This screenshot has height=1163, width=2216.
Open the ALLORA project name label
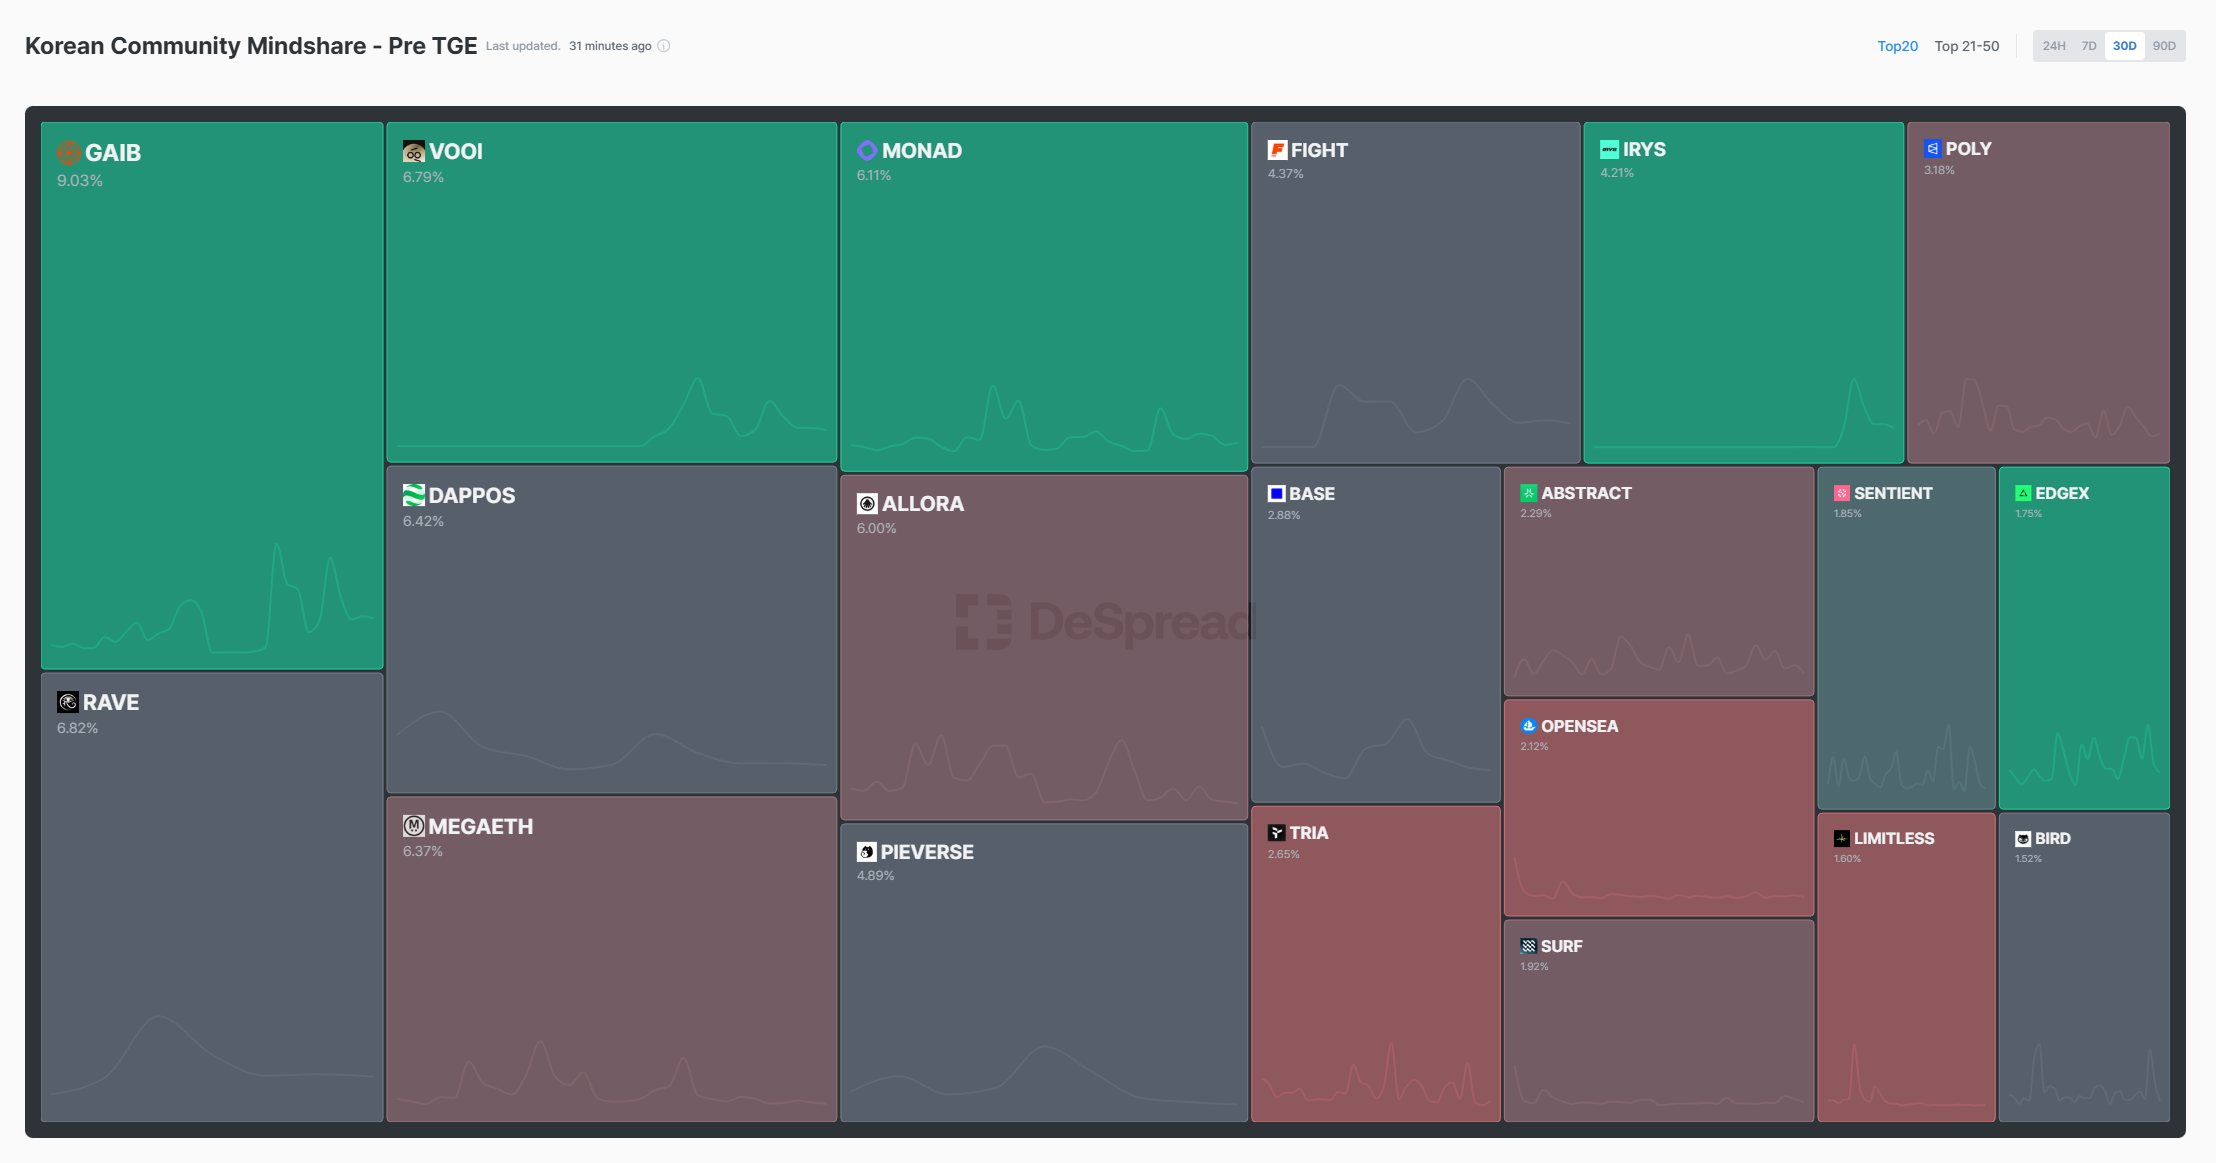pyautogui.click(x=922, y=504)
